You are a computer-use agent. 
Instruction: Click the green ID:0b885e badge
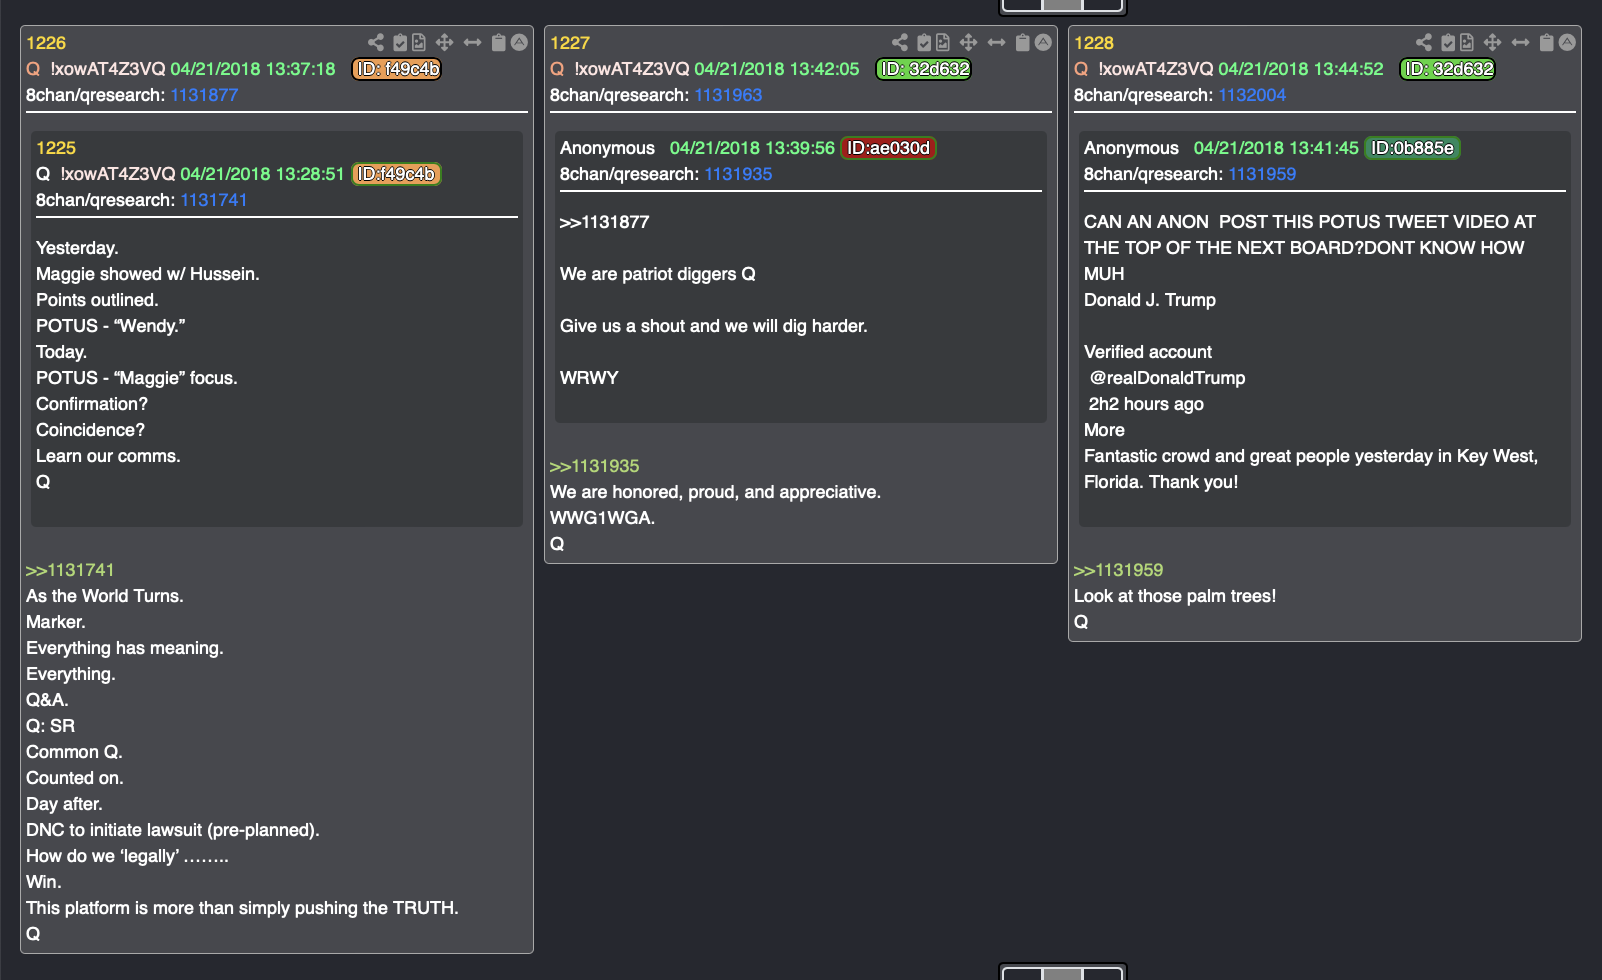click(x=1412, y=148)
